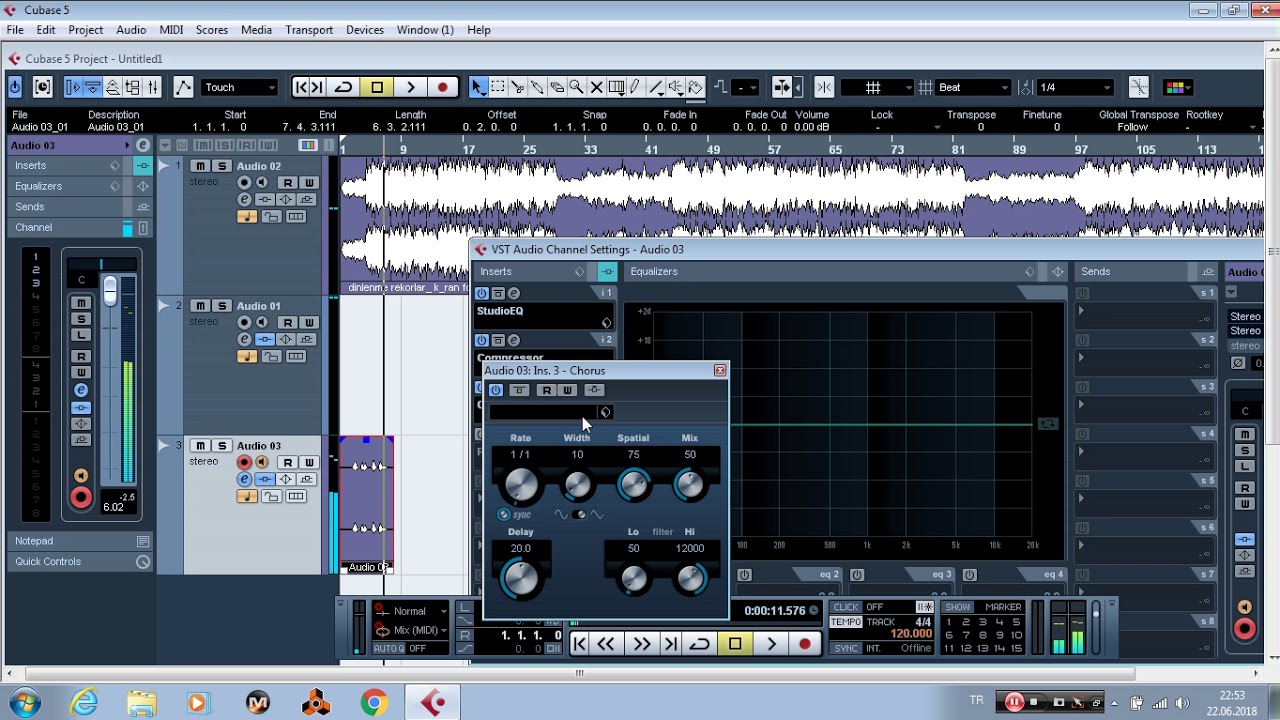
Task: Open the Audio menu
Action: click(x=131, y=30)
